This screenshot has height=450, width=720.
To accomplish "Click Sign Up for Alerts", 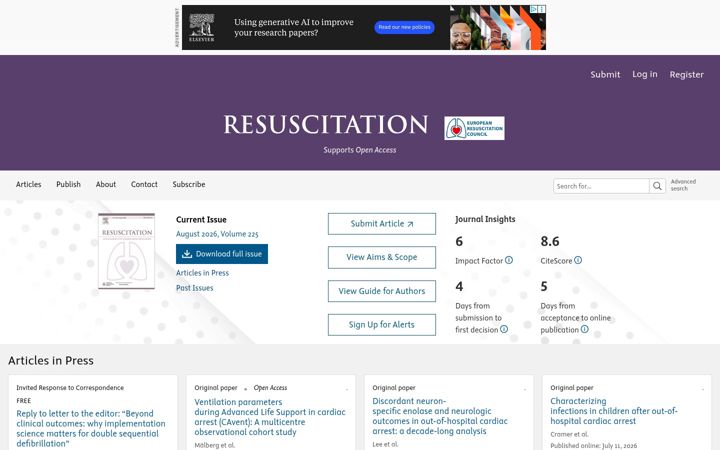I will [x=382, y=325].
